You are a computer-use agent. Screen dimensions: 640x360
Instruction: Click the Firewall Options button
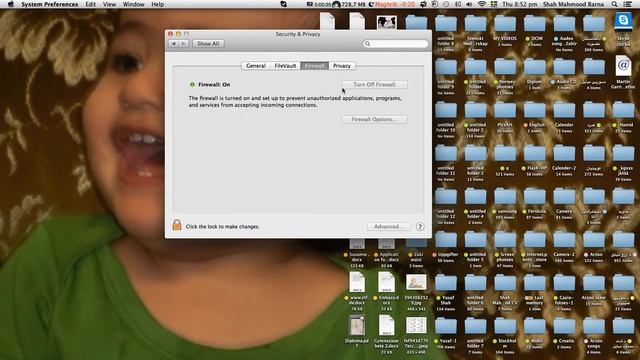point(374,120)
